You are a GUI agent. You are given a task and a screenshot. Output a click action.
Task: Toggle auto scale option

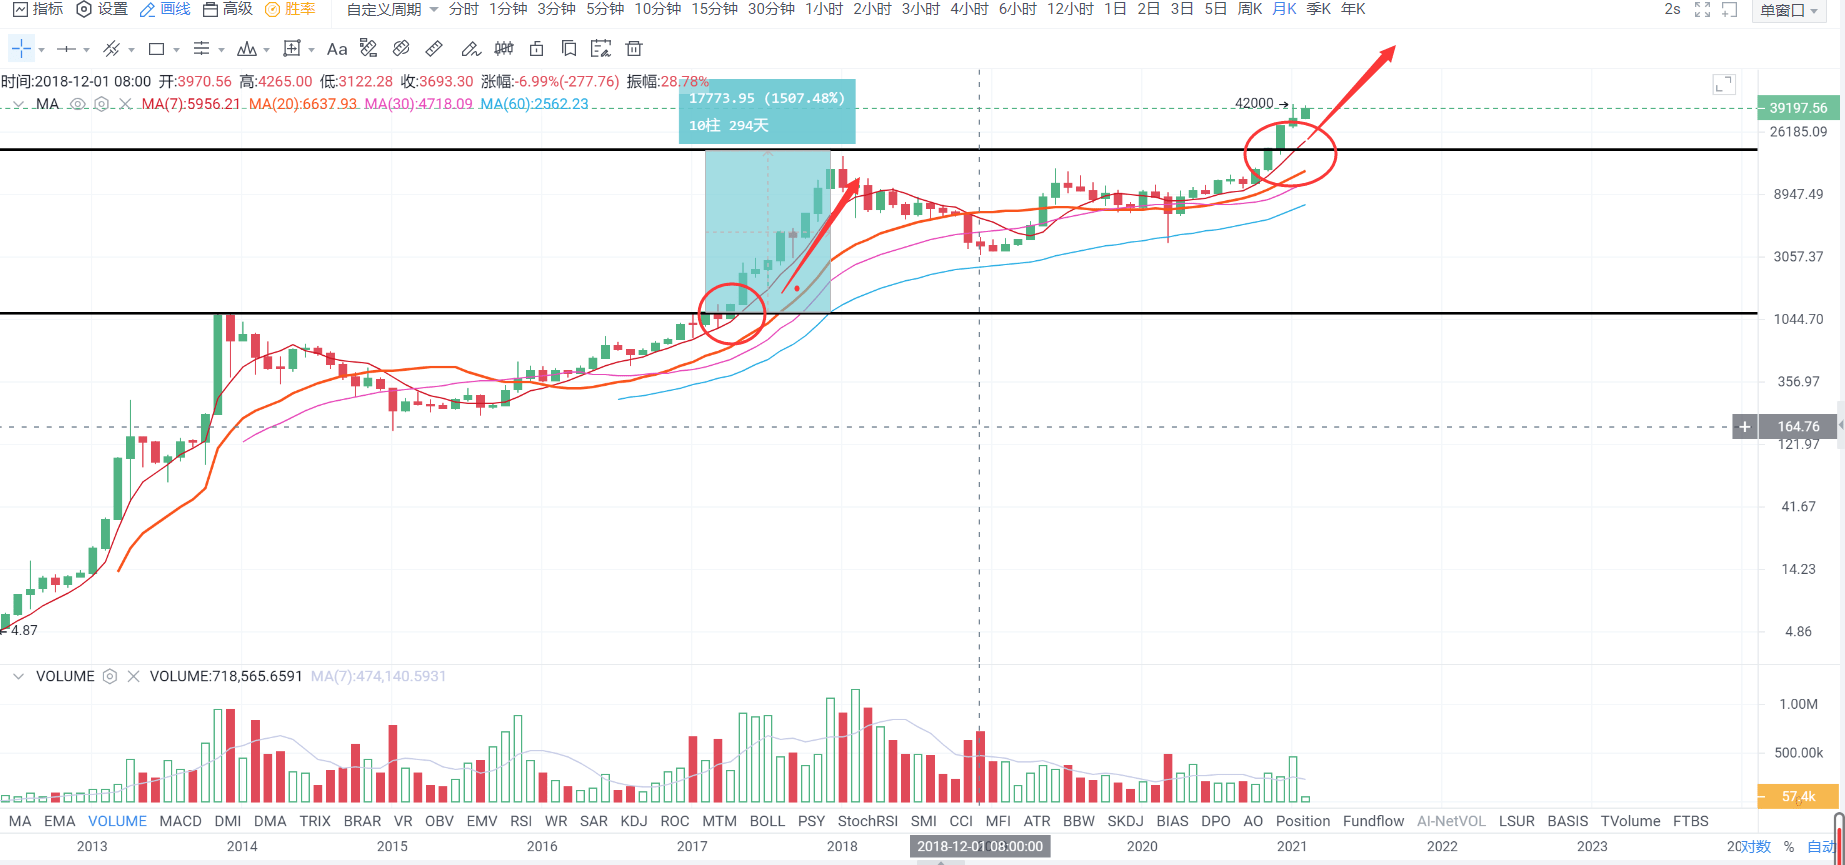[1821, 846]
